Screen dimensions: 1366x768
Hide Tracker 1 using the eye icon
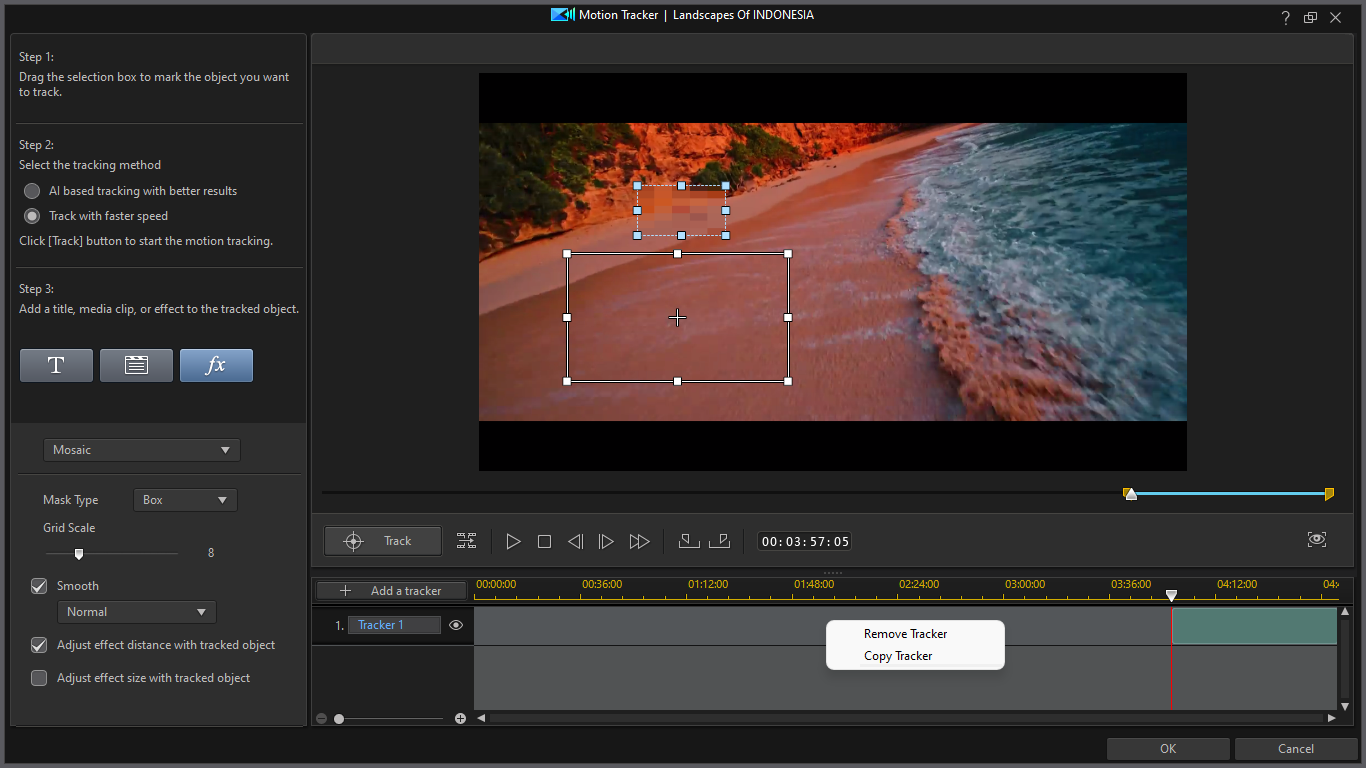[x=456, y=625]
